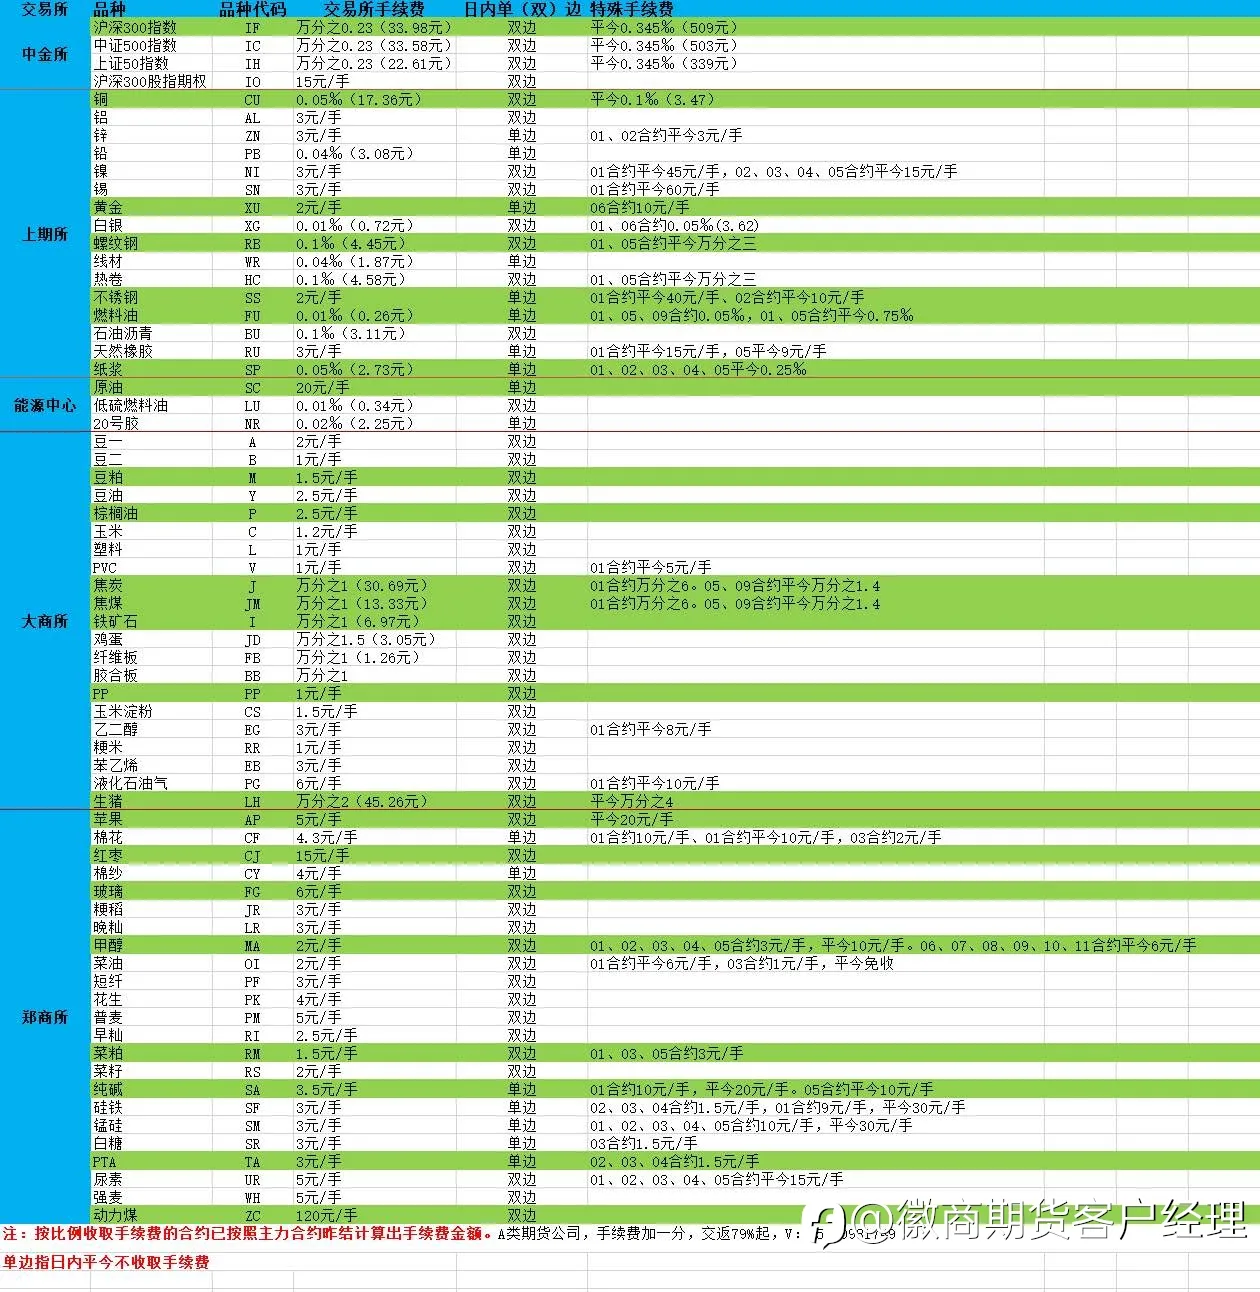Click the IF product code cell
1260x1292 pixels.
[252, 28]
